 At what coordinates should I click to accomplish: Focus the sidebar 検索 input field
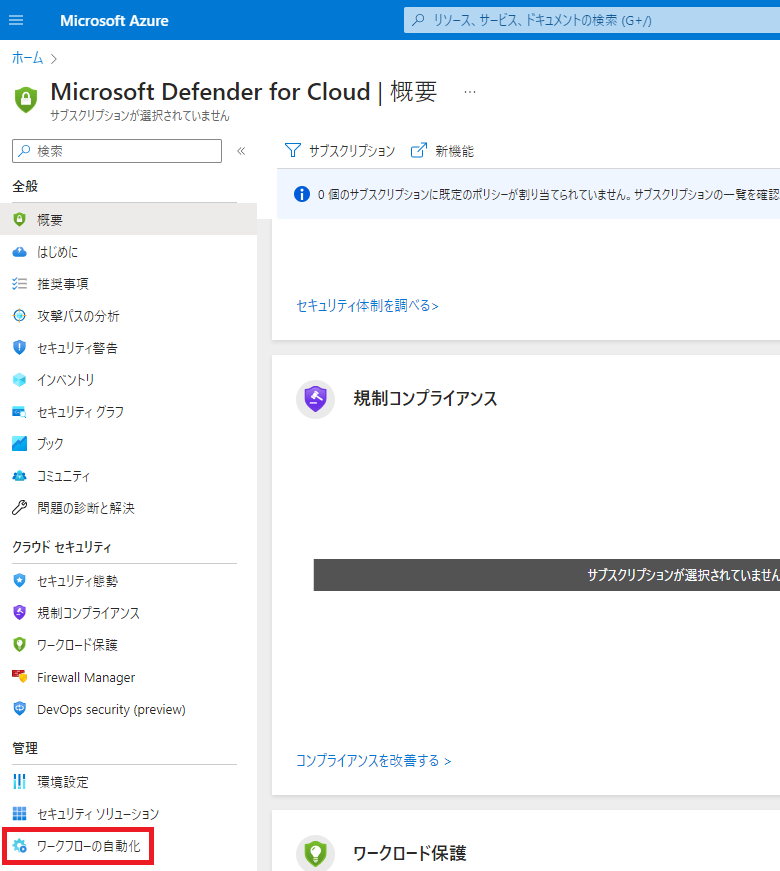tap(117, 151)
